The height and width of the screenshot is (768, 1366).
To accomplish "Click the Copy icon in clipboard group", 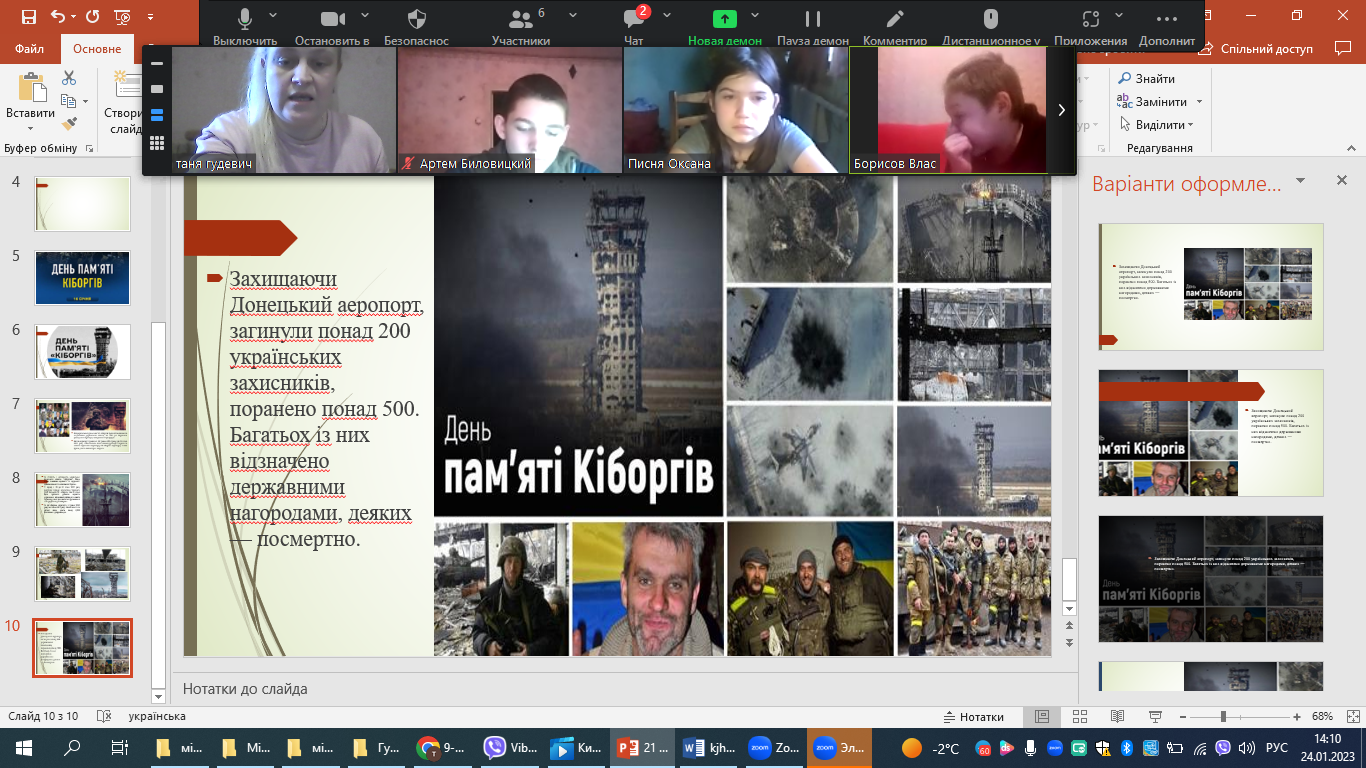I will [68, 101].
